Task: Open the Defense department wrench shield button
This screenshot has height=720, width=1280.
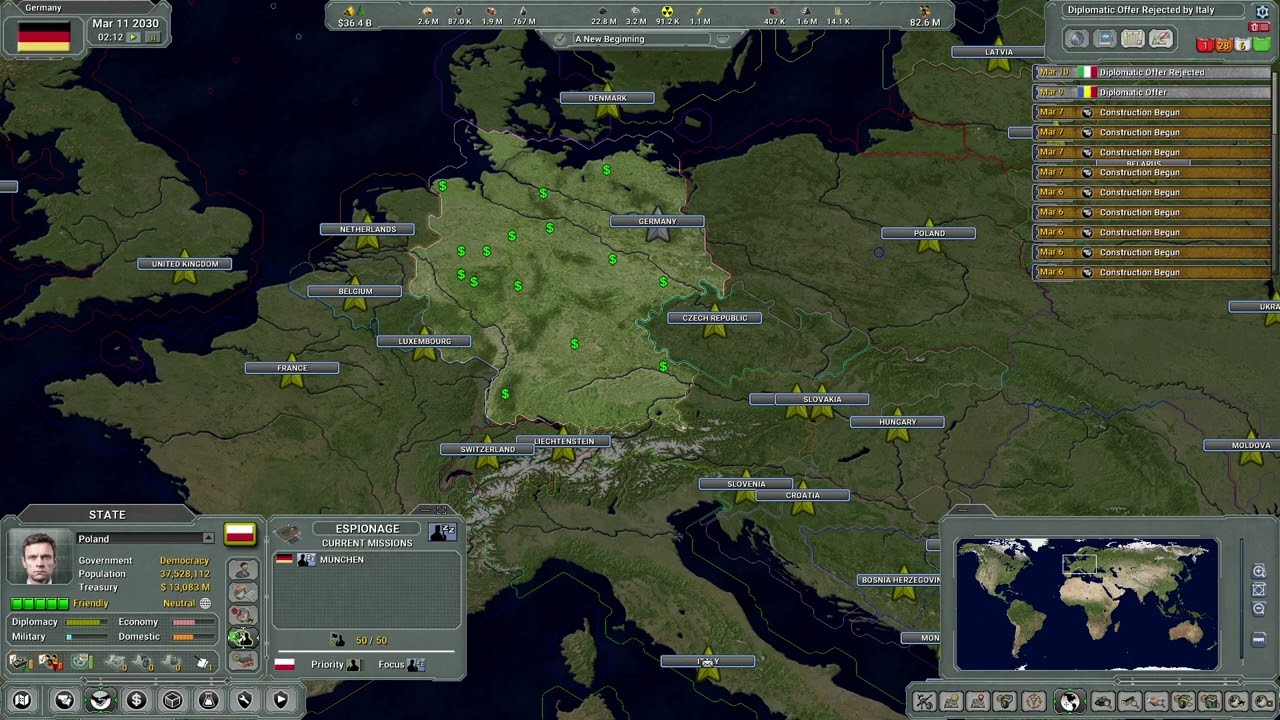Action: 245,700
